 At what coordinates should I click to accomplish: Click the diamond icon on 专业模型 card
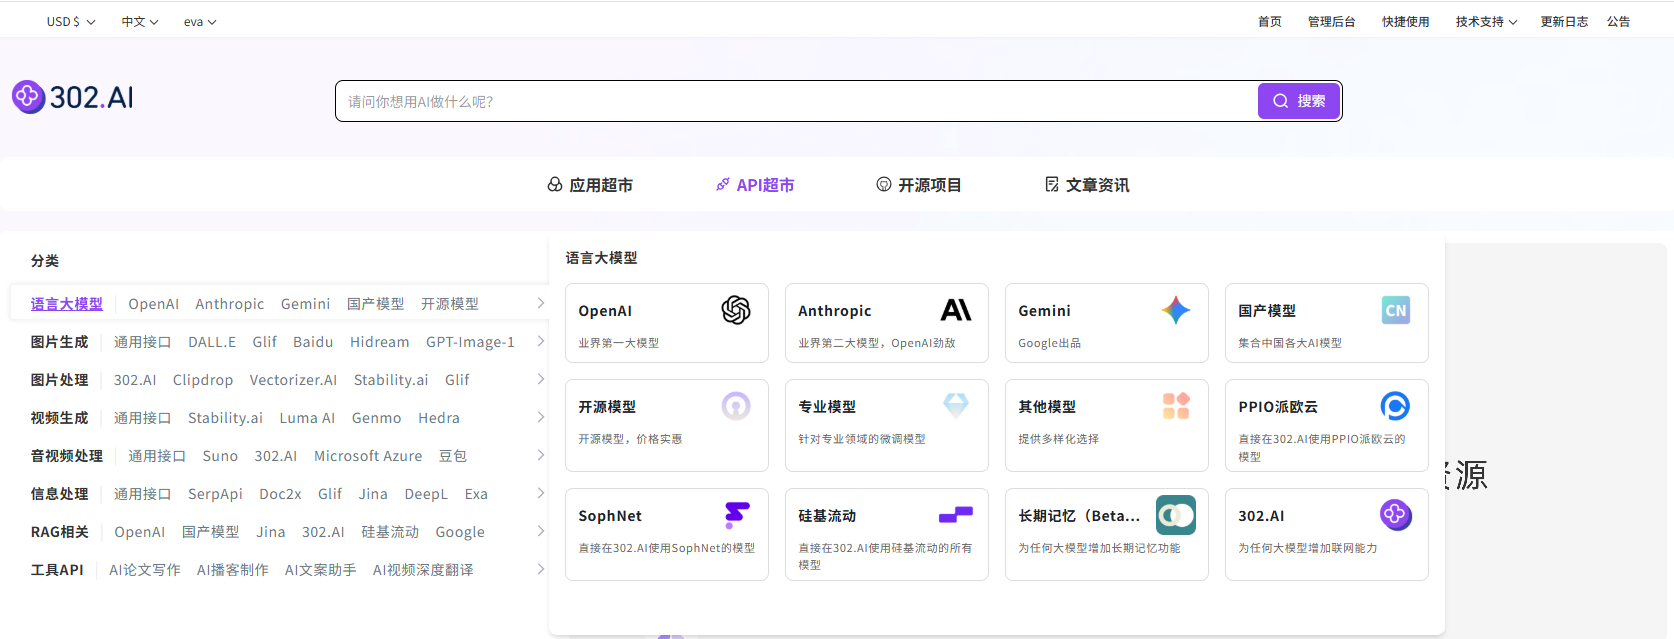tap(956, 405)
